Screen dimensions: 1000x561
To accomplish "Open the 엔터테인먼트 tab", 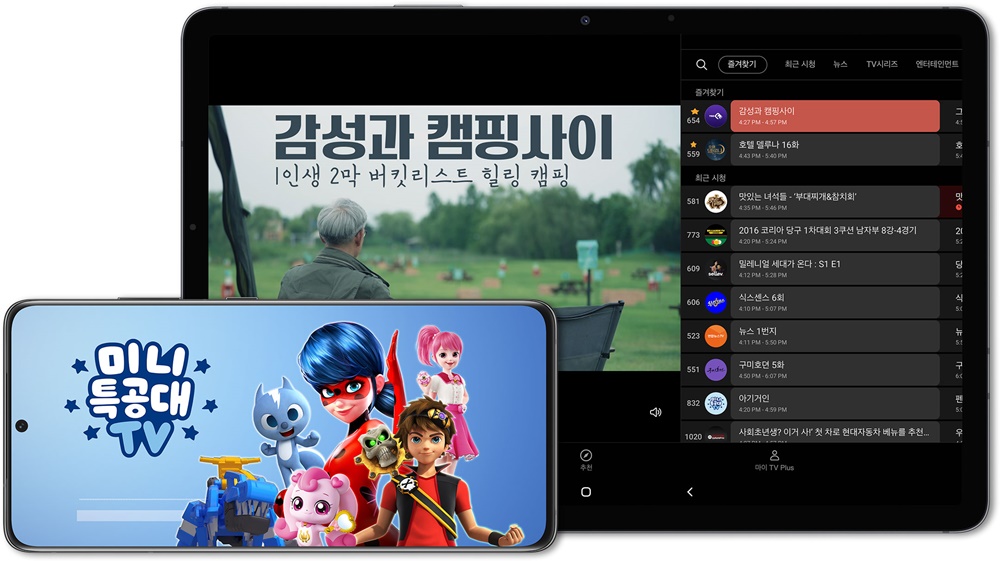I will [937, 64].
